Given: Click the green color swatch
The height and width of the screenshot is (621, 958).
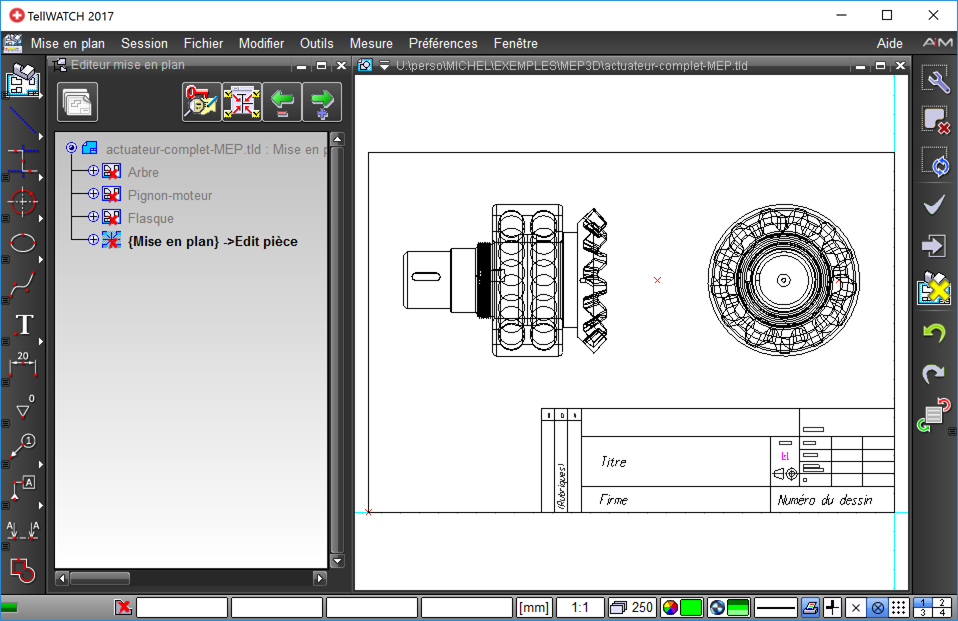Looking at the screenshot, I should pyautogui.click(x=691, y=607).
